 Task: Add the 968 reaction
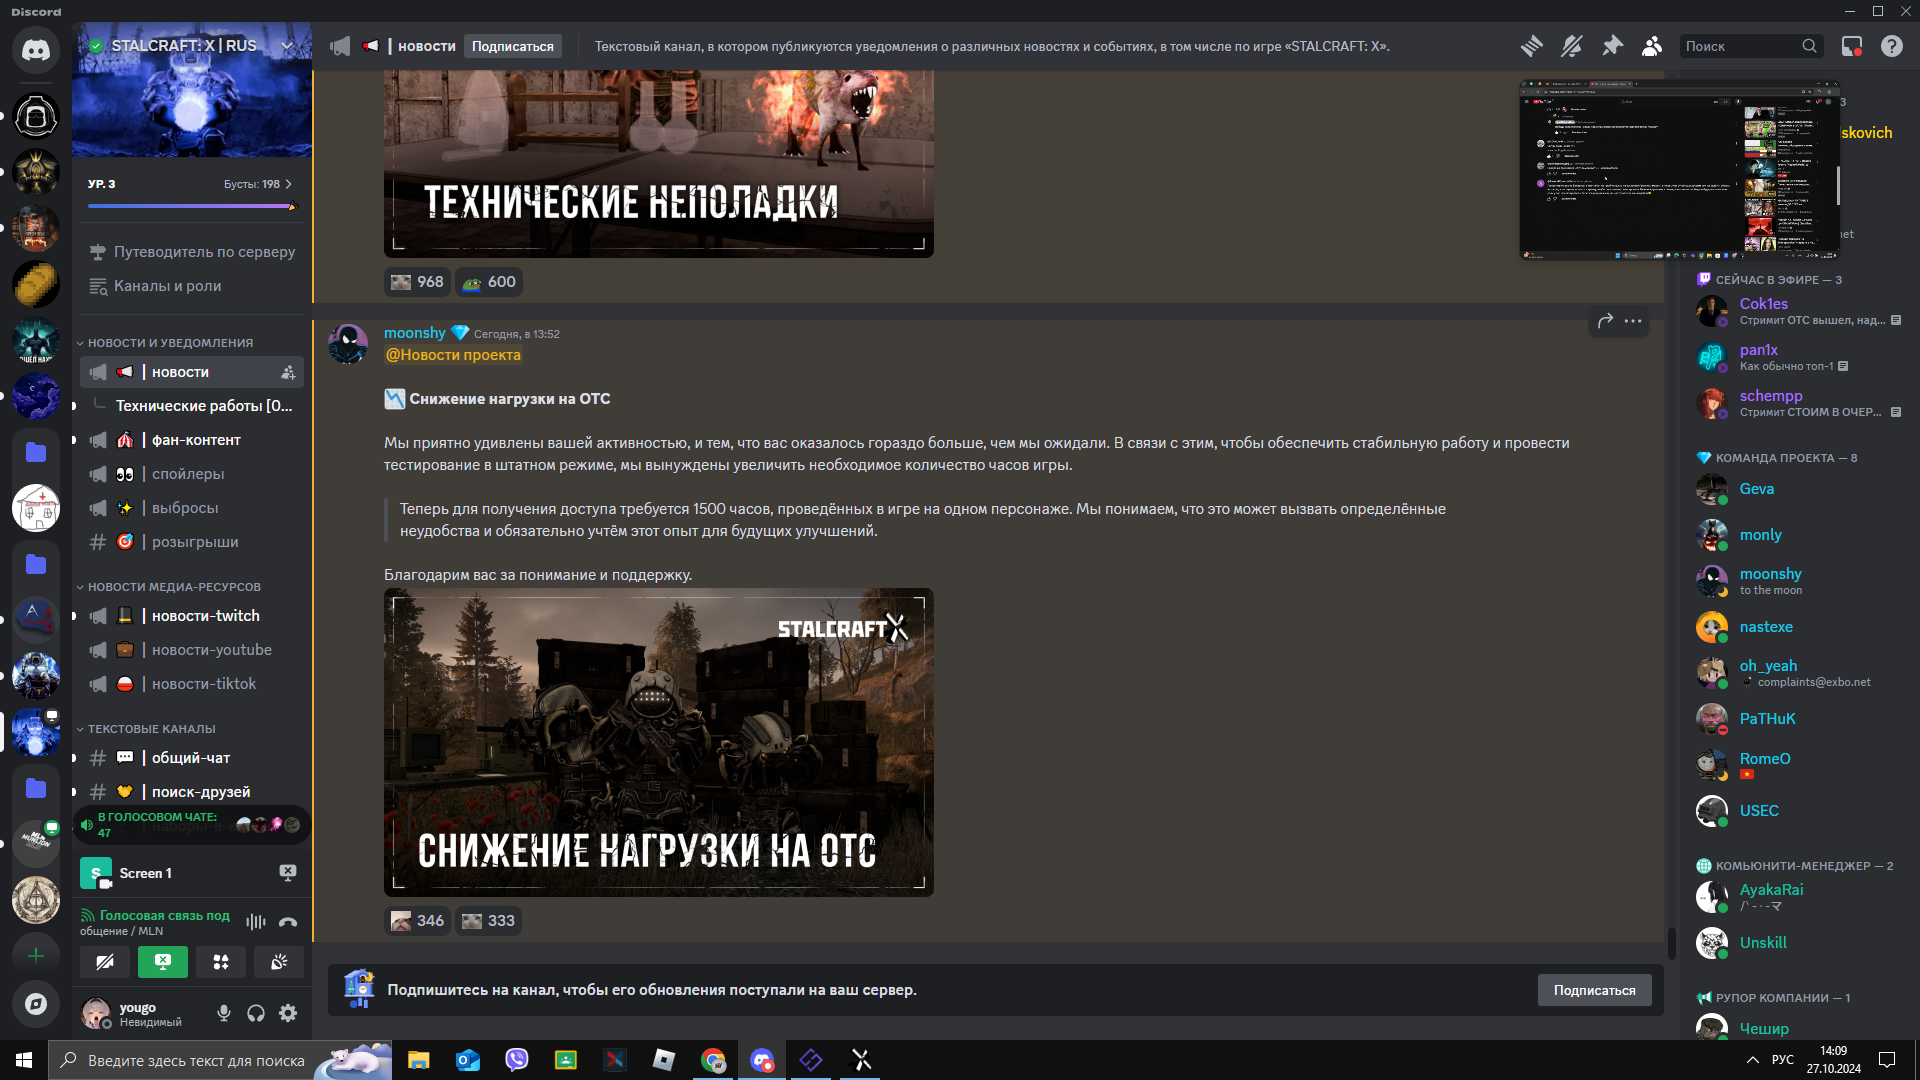point(417,282)
